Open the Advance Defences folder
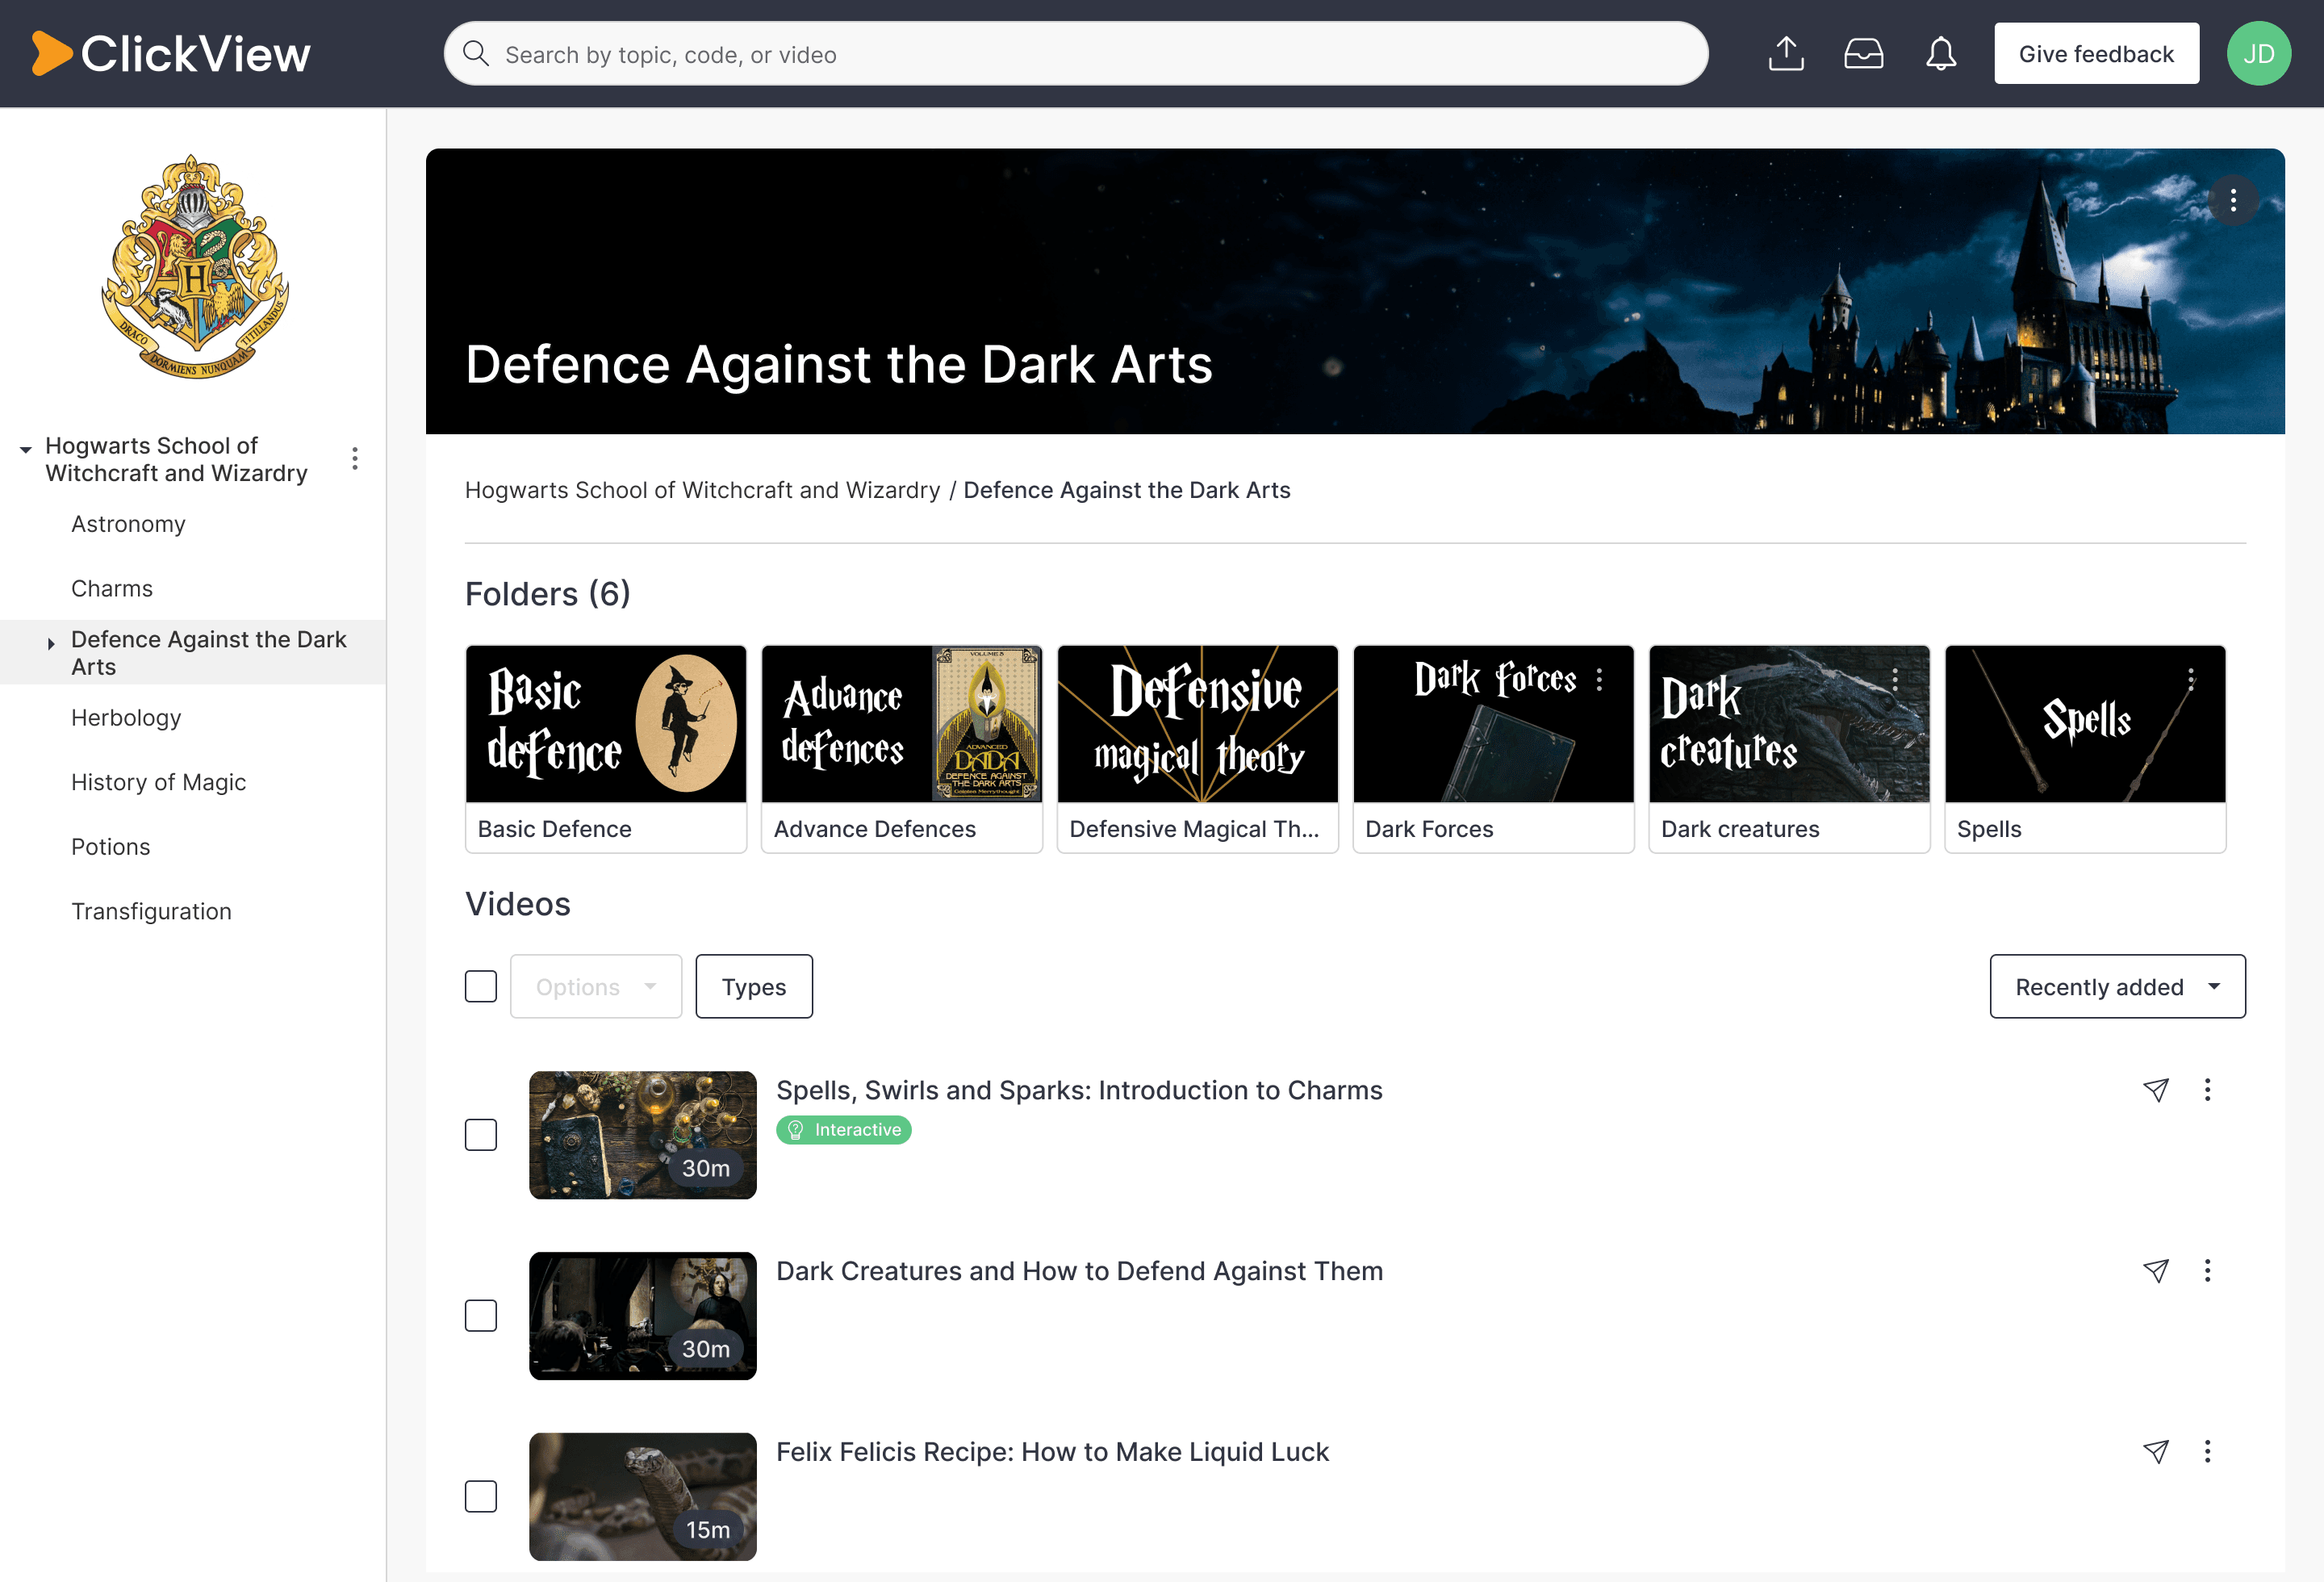 click(x=902, y=749)
